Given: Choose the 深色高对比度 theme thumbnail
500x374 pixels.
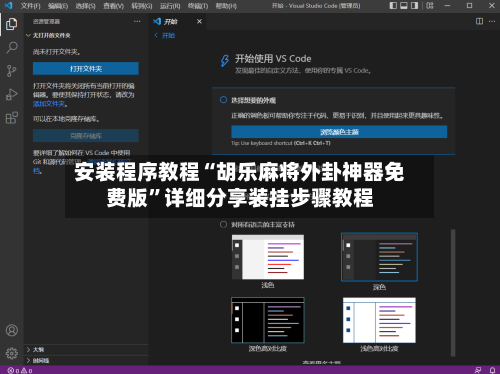Looking at the screenshot, I should 268,320.
